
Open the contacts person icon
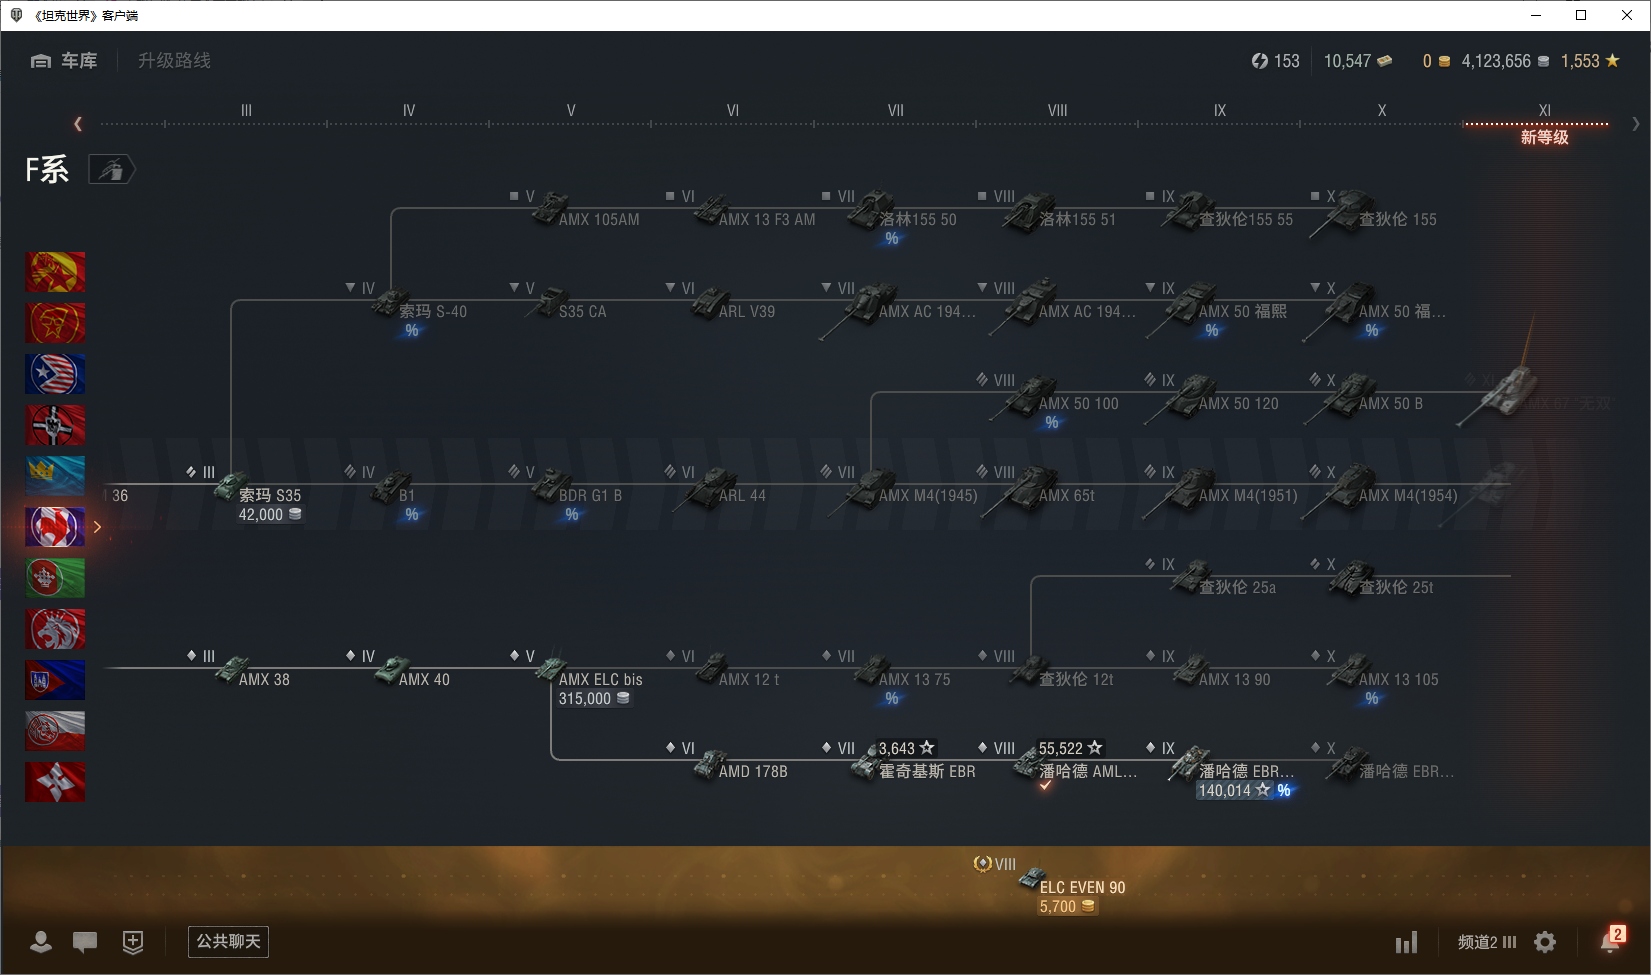pos(41,941)
